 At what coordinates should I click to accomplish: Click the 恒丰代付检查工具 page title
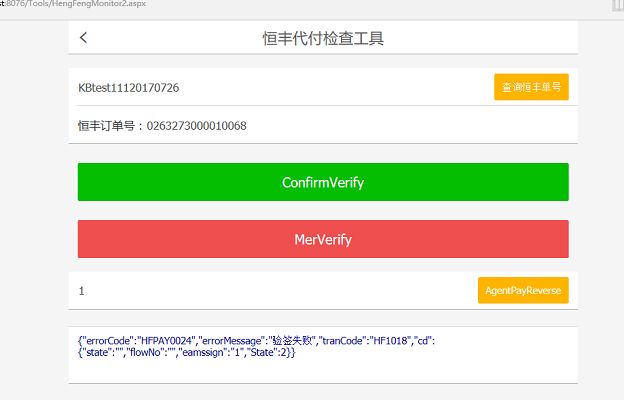pos(323,38)
